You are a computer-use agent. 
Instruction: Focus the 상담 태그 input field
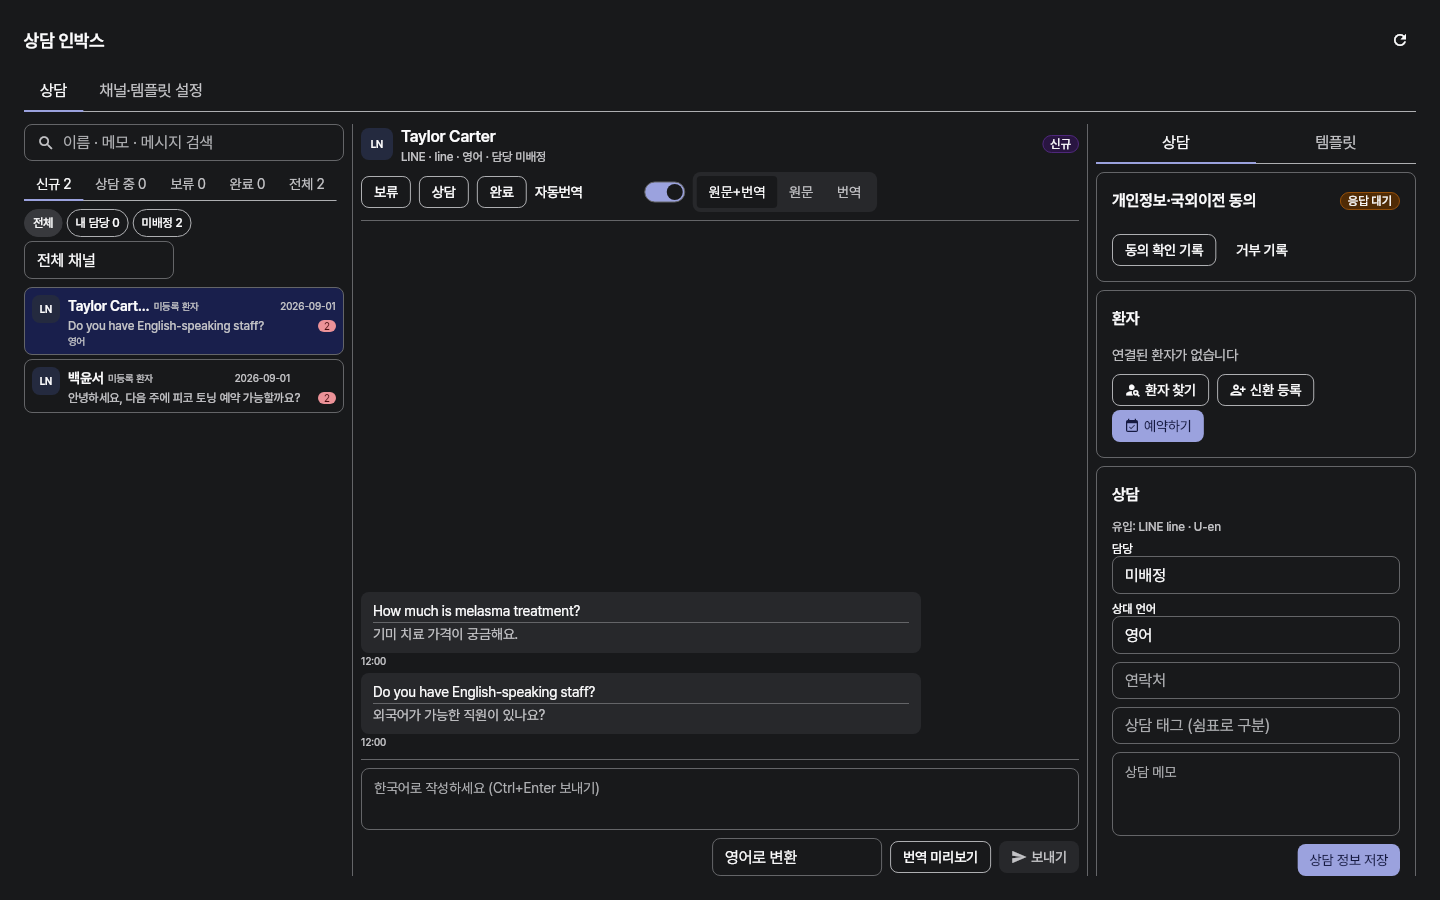tap(1256, 725)
